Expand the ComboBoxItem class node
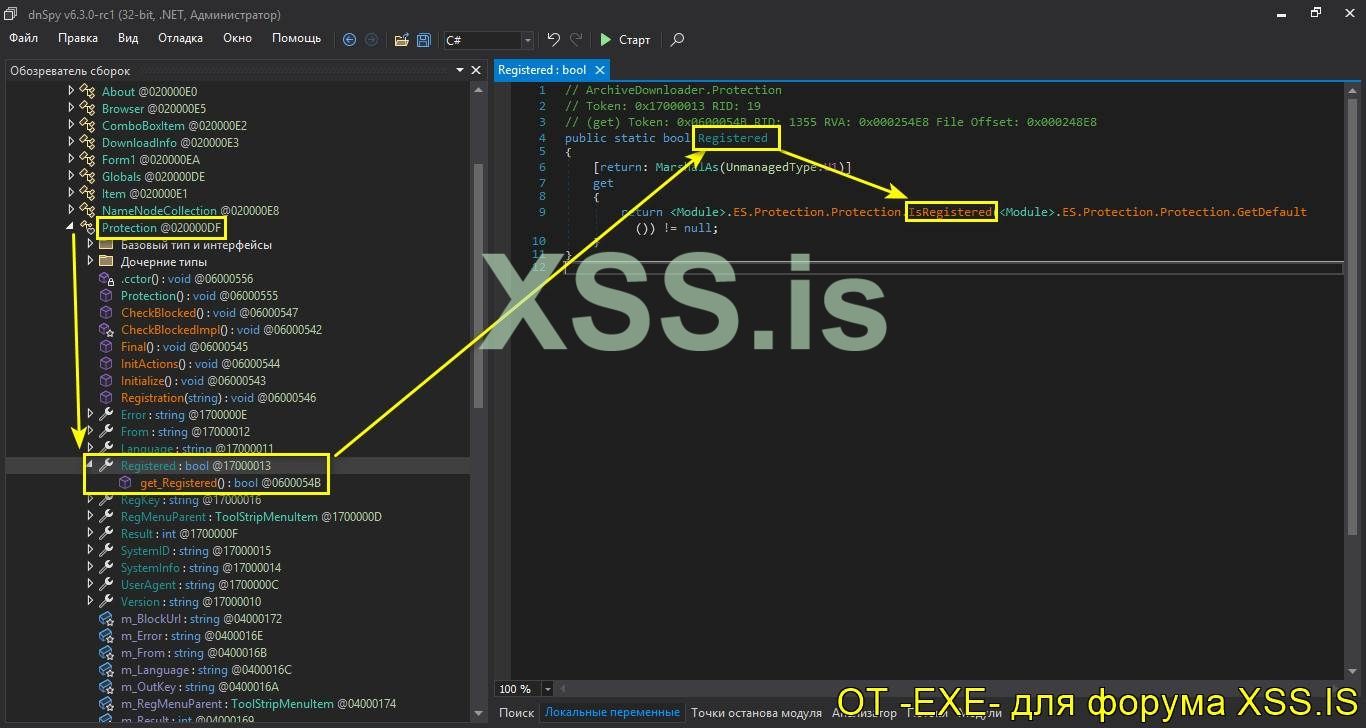 (x=71, y=125)
